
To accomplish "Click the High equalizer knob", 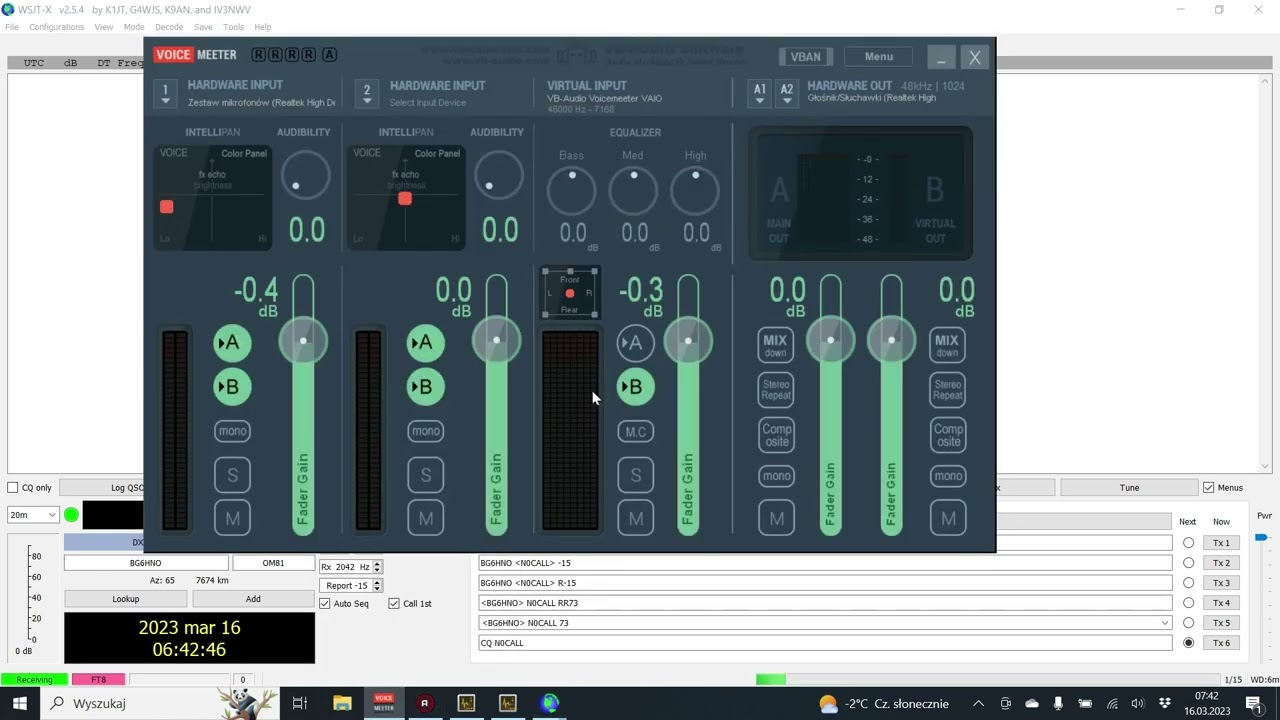I will click(x=696, y=190).
